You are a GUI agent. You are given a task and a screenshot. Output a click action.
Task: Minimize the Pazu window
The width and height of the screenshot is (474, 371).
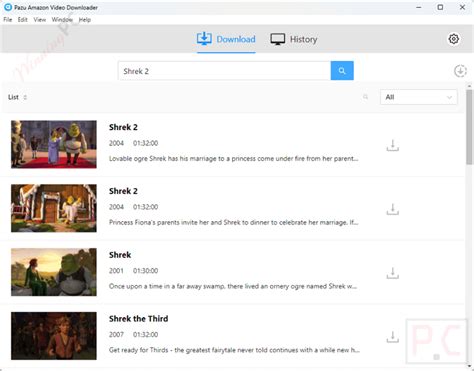[x=419, y=7]
